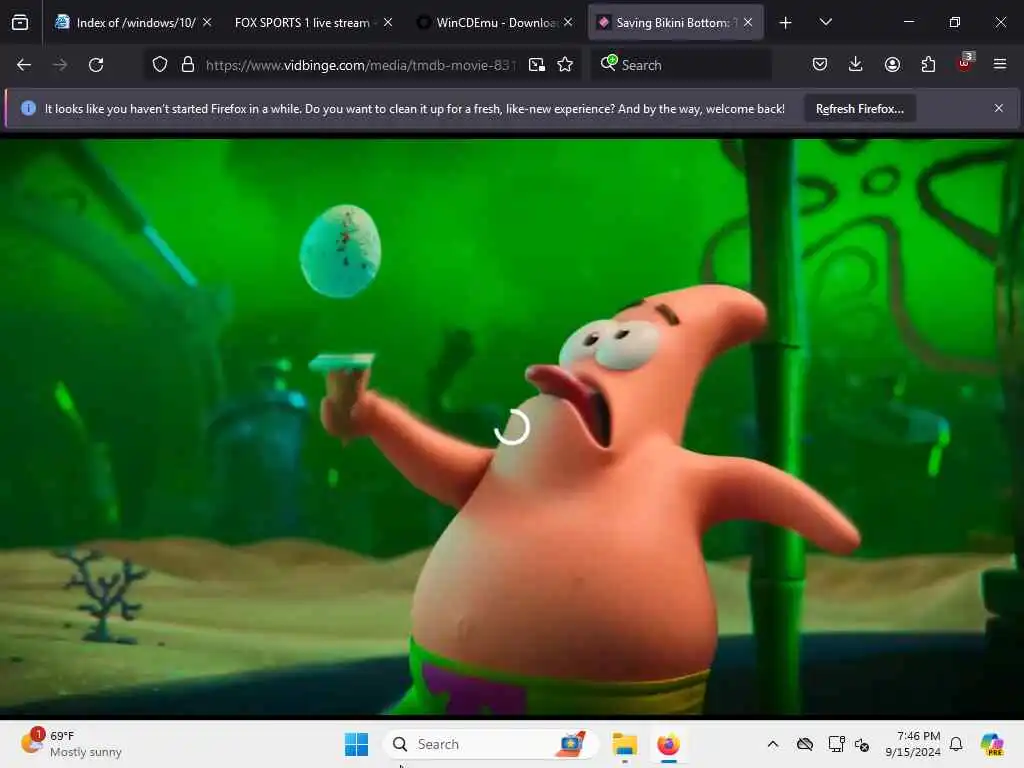Launch Copilot preview from the taskbar
1024x768 pixels.
(992, 744)
